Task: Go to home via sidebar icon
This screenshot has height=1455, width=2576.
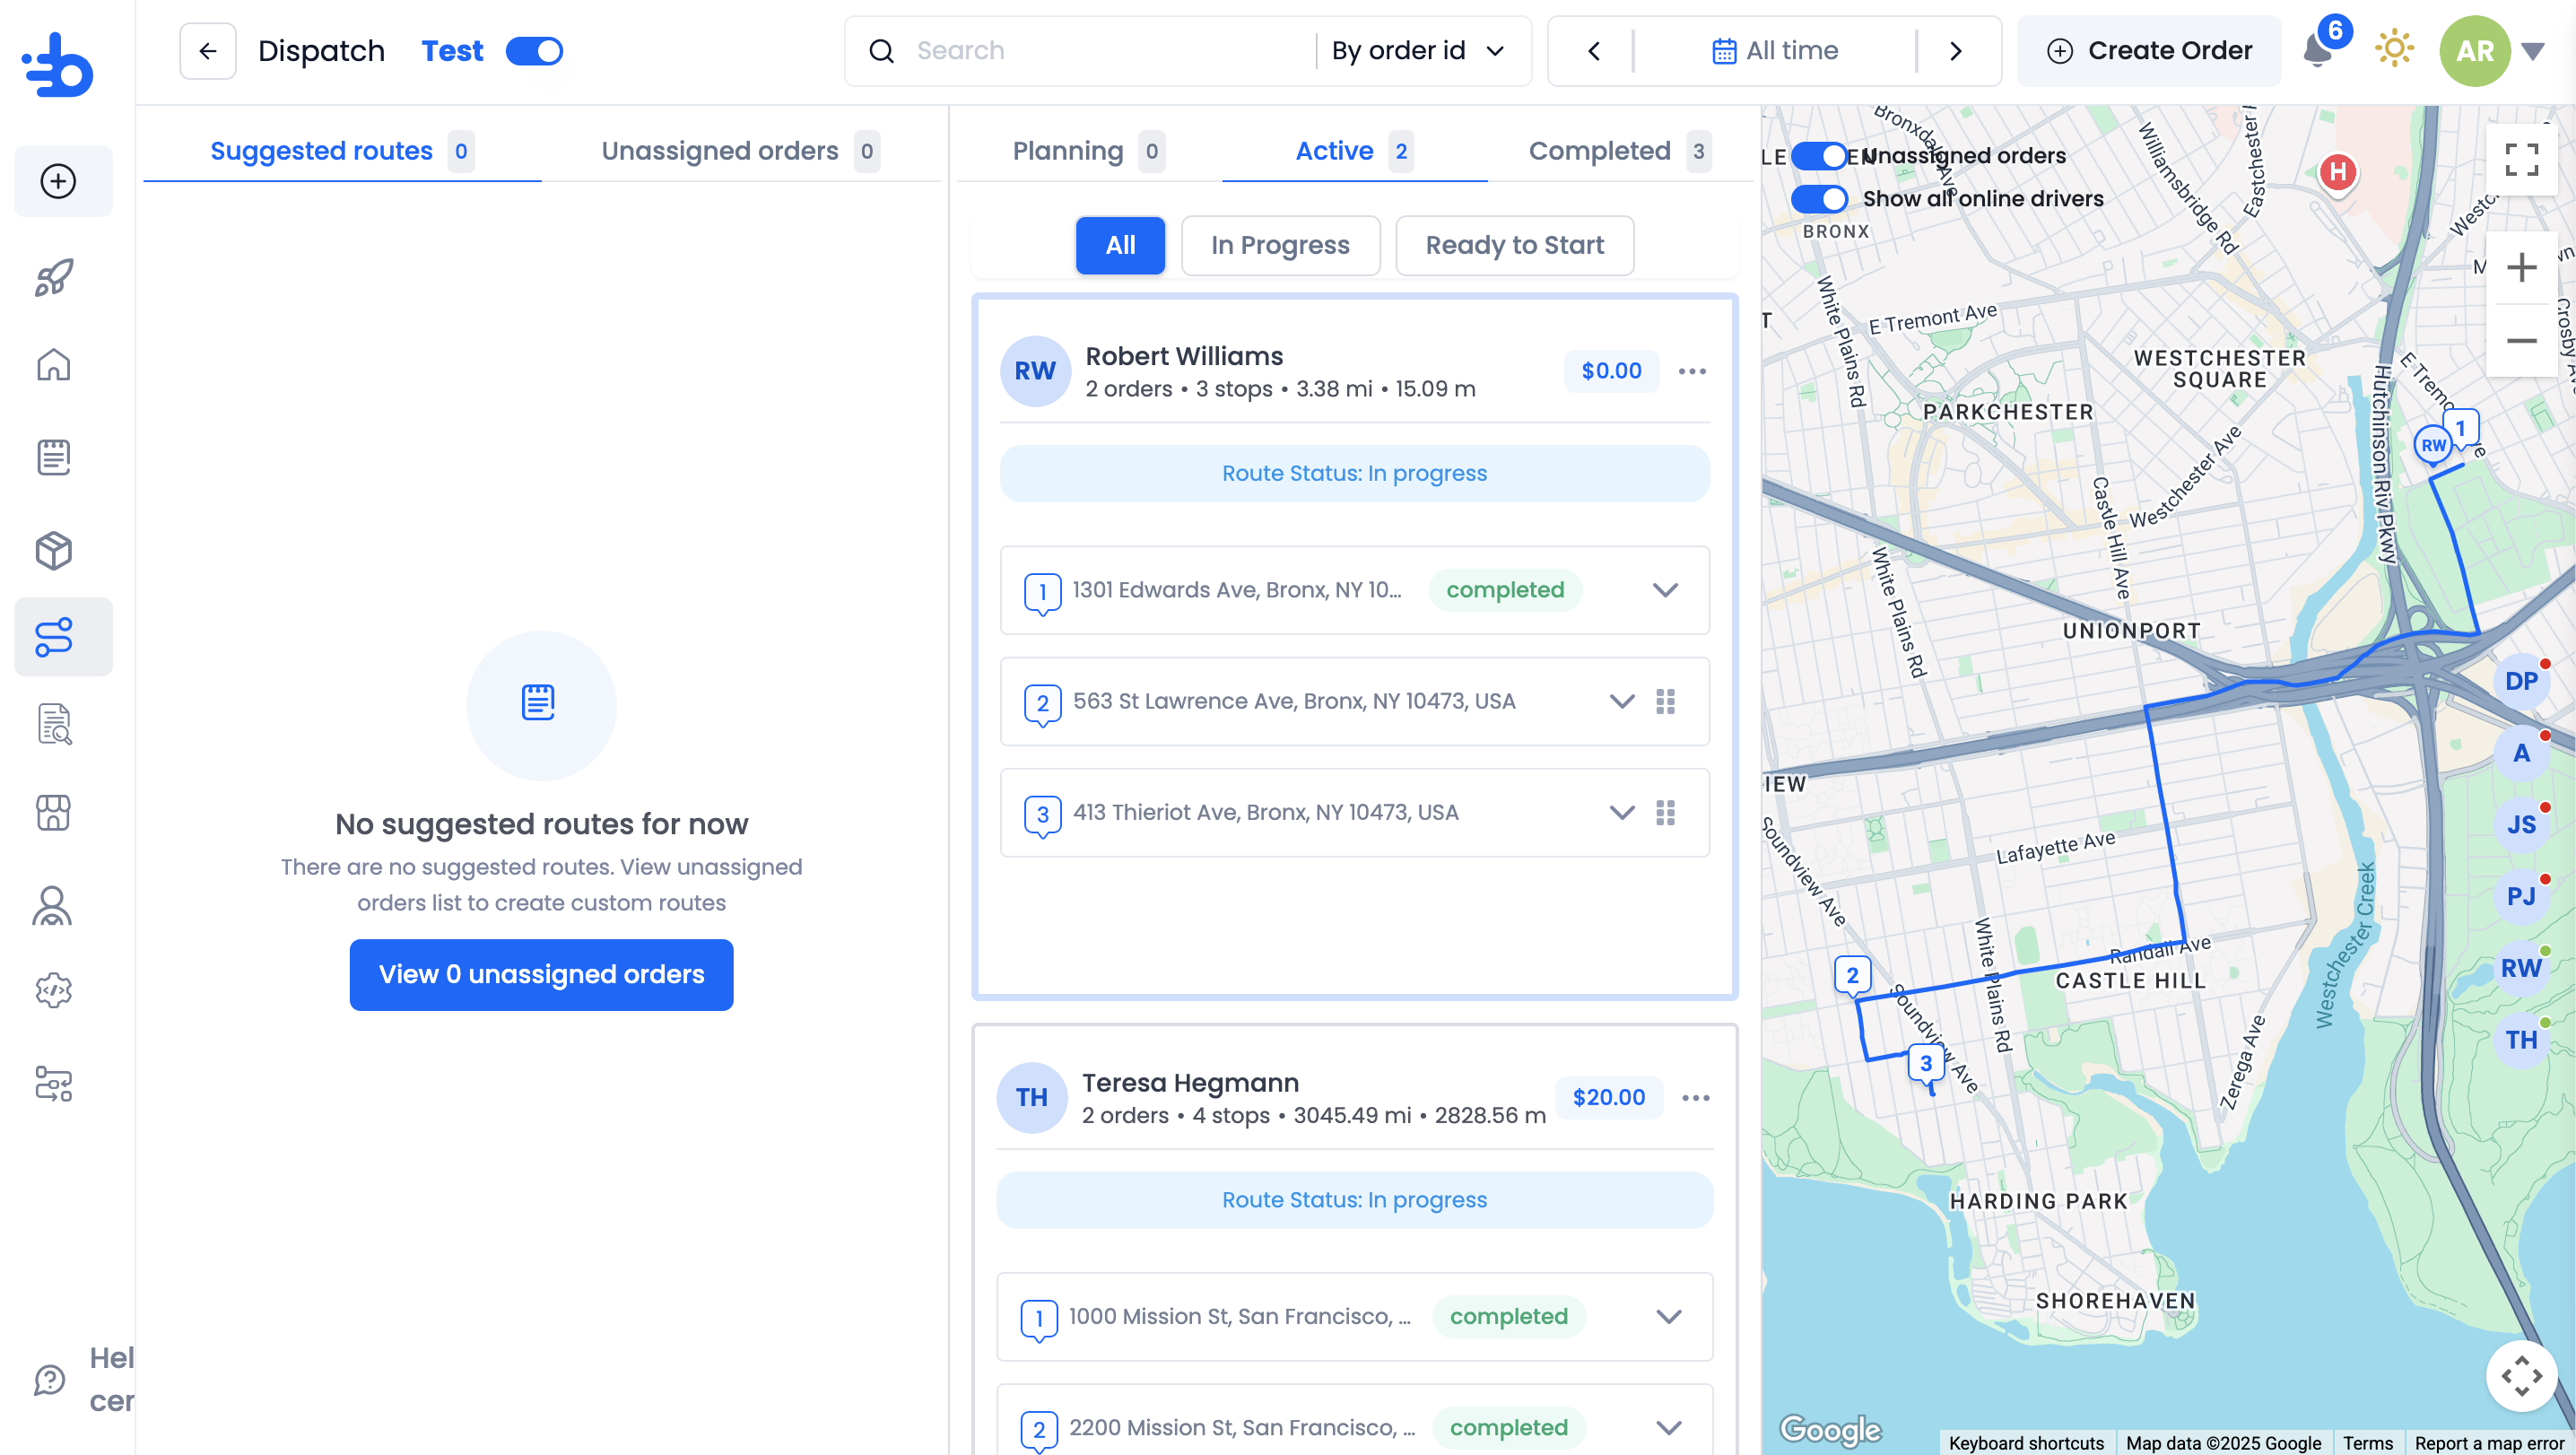Action: pyautogui.click(x=54, y=365)
